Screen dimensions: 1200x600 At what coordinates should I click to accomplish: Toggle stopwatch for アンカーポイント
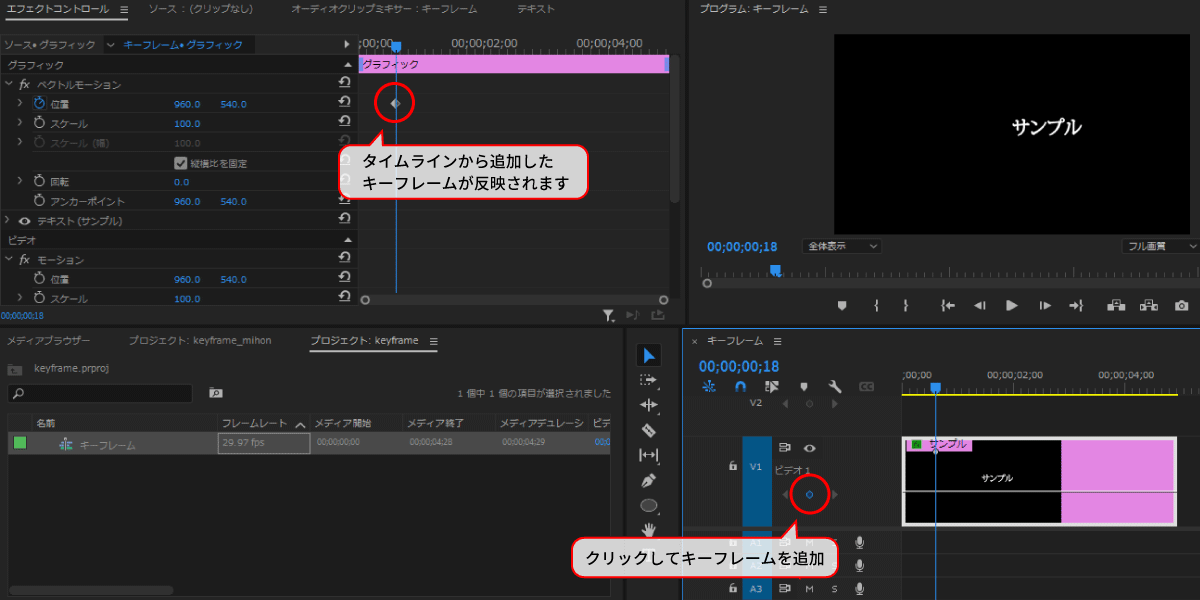point(40,201)
